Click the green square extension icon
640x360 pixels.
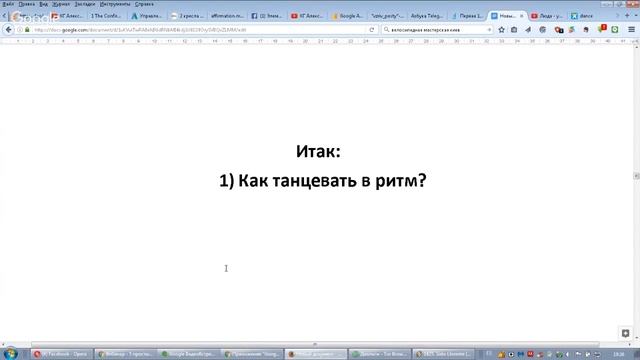[x=615, y=30]
